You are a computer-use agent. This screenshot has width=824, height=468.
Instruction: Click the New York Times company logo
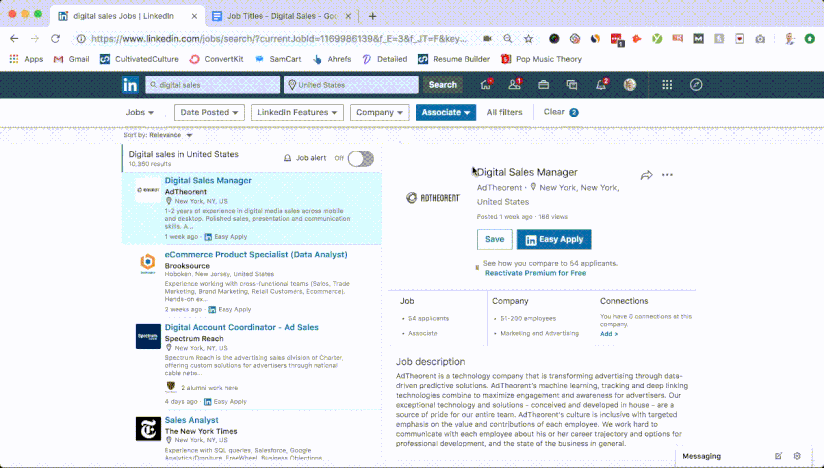point(148,429)
